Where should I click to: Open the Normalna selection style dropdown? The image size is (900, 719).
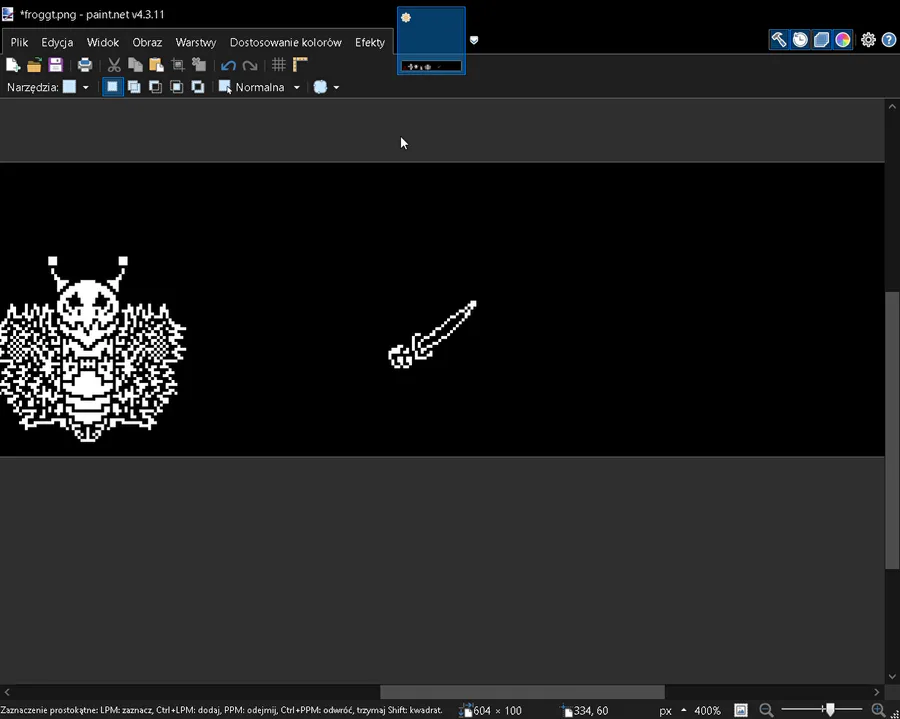(259, 87)
